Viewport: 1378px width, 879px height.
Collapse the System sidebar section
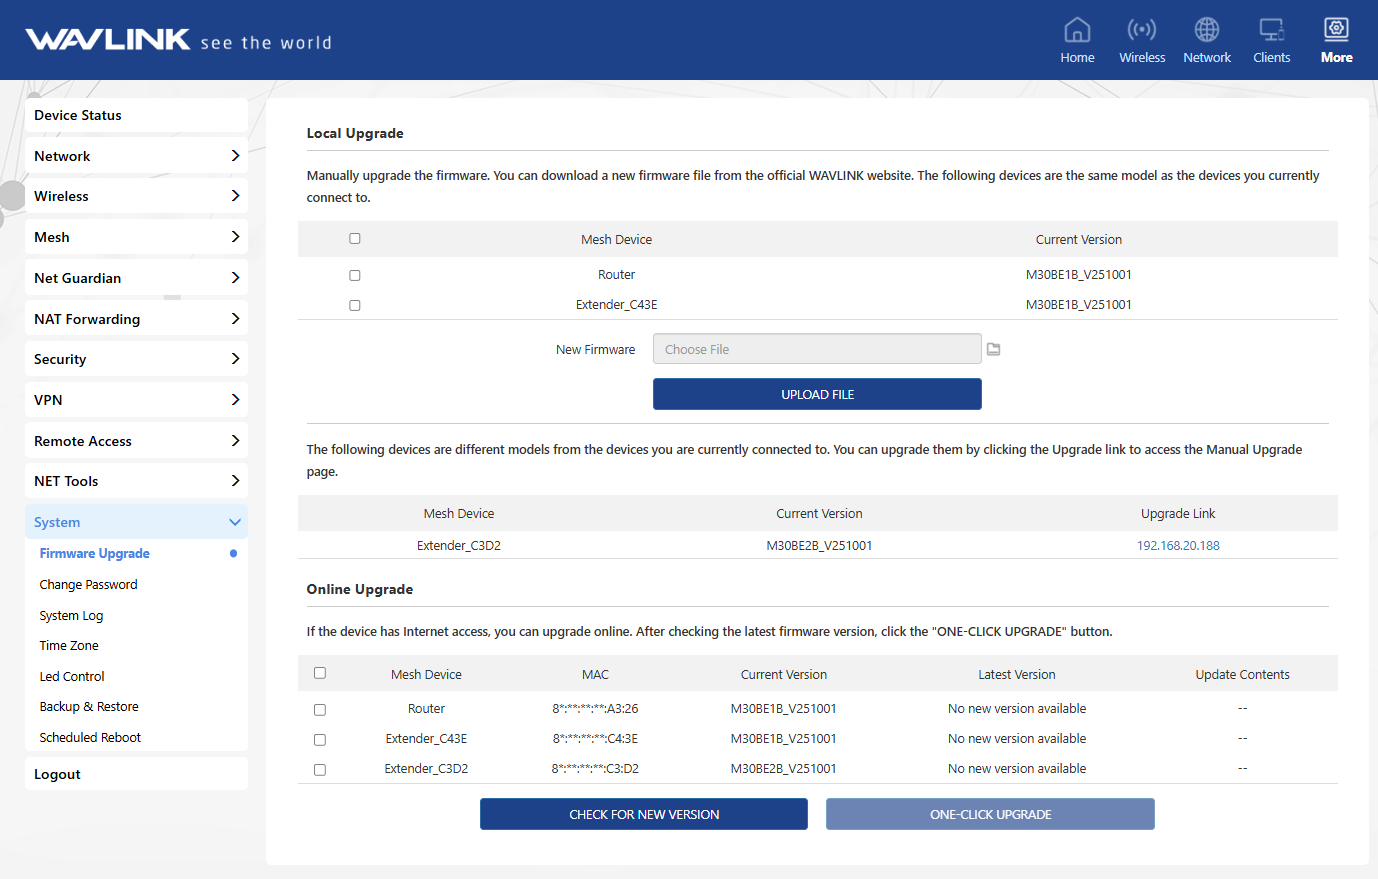tap(136, 522)
